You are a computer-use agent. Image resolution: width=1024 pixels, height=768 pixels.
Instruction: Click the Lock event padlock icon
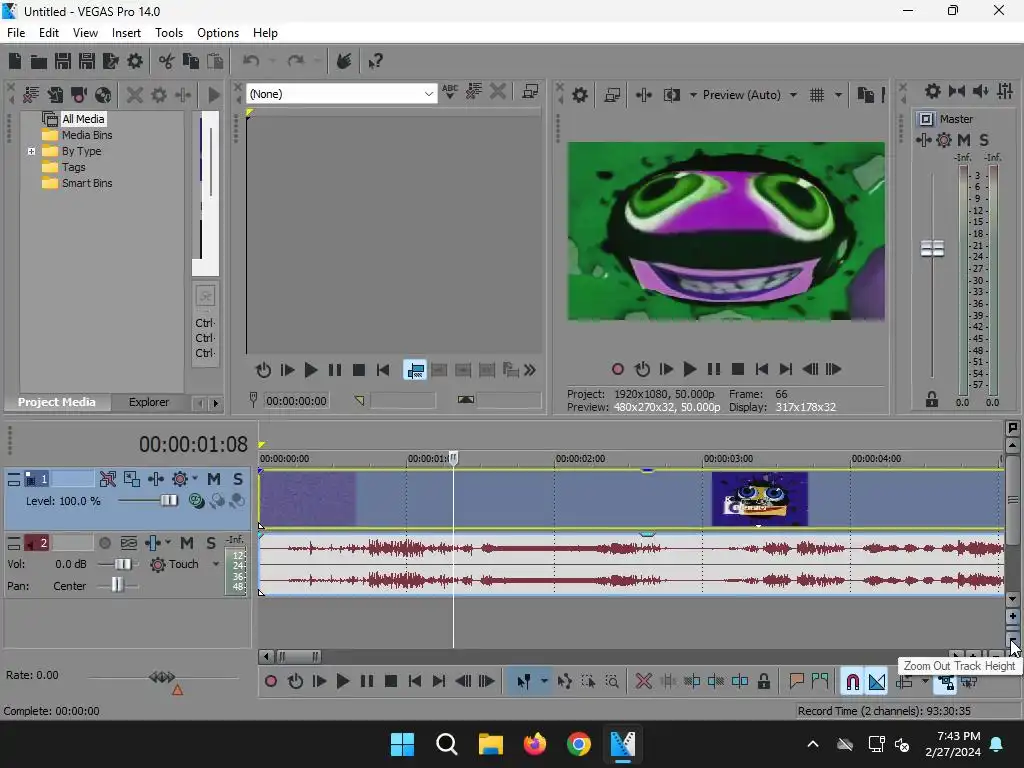[x=763, y=682]
